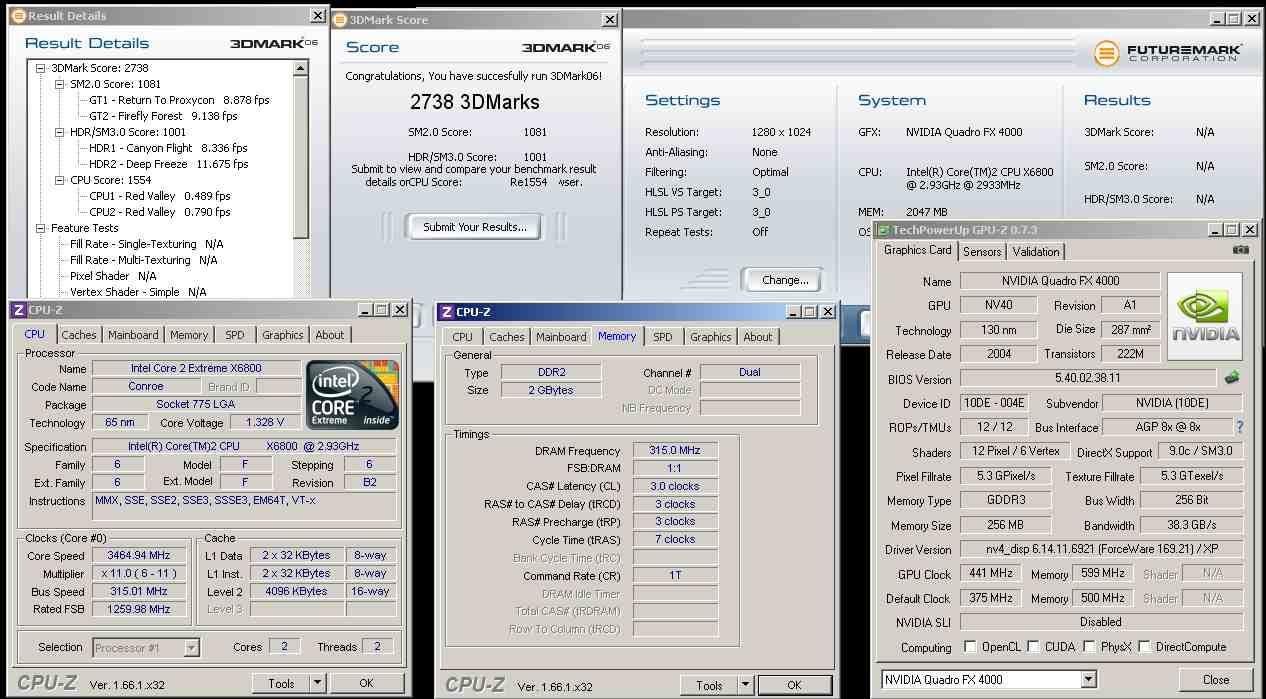This screenshot has height=699, width=1266.
Task: Select GT1 - Return To Proxycon row
Action: [x=179, y=100]
